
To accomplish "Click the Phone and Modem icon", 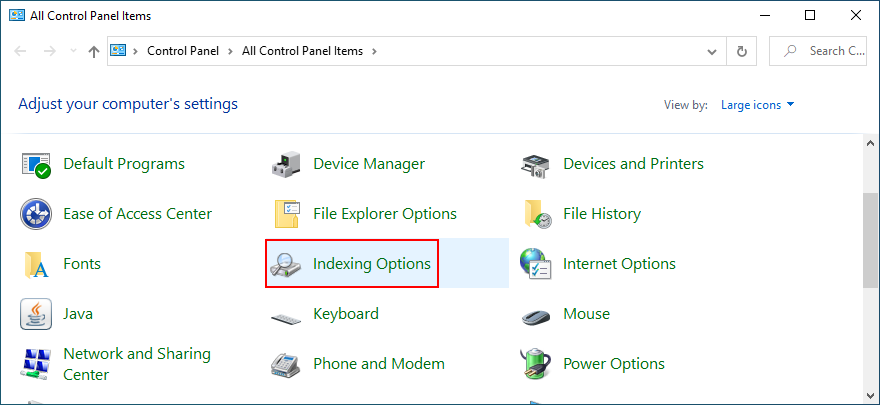I will coord(287,364).
